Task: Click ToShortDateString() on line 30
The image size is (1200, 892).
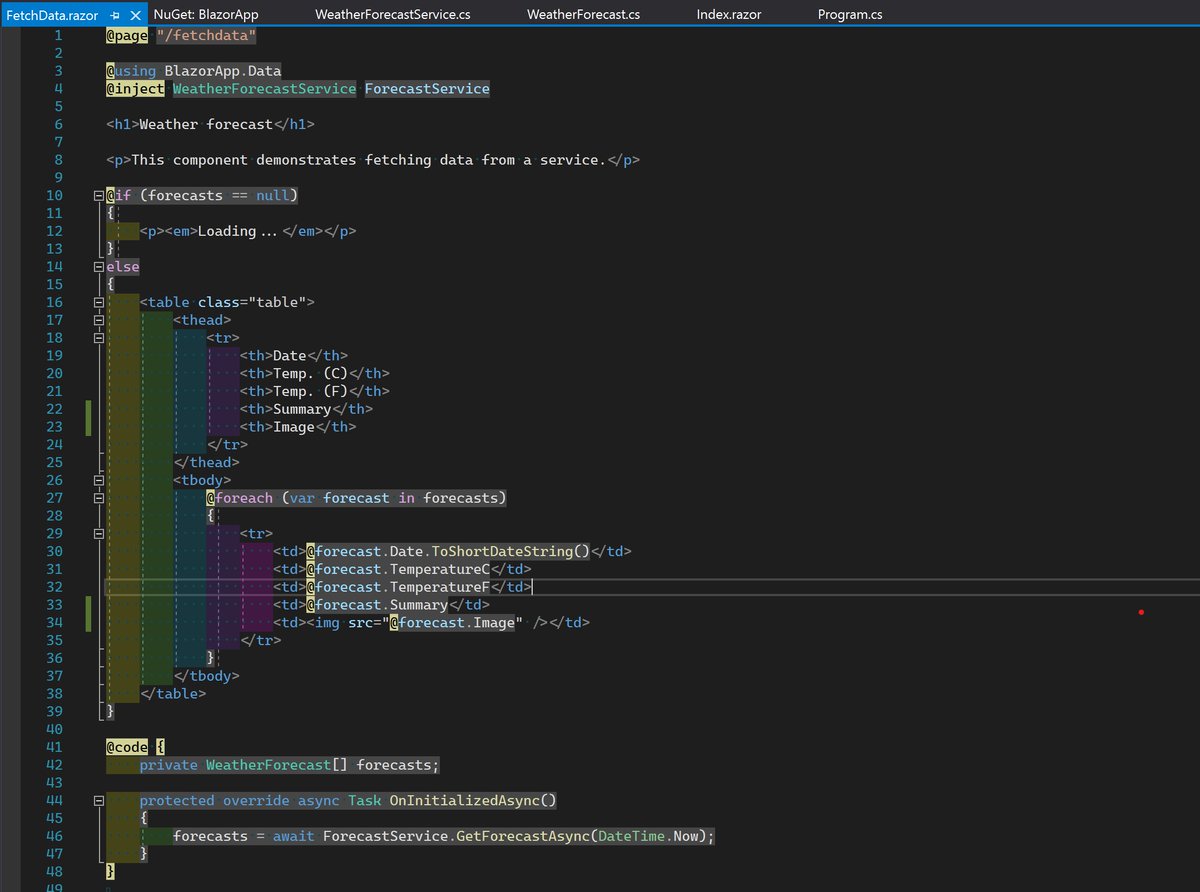Action: (510, 551)
